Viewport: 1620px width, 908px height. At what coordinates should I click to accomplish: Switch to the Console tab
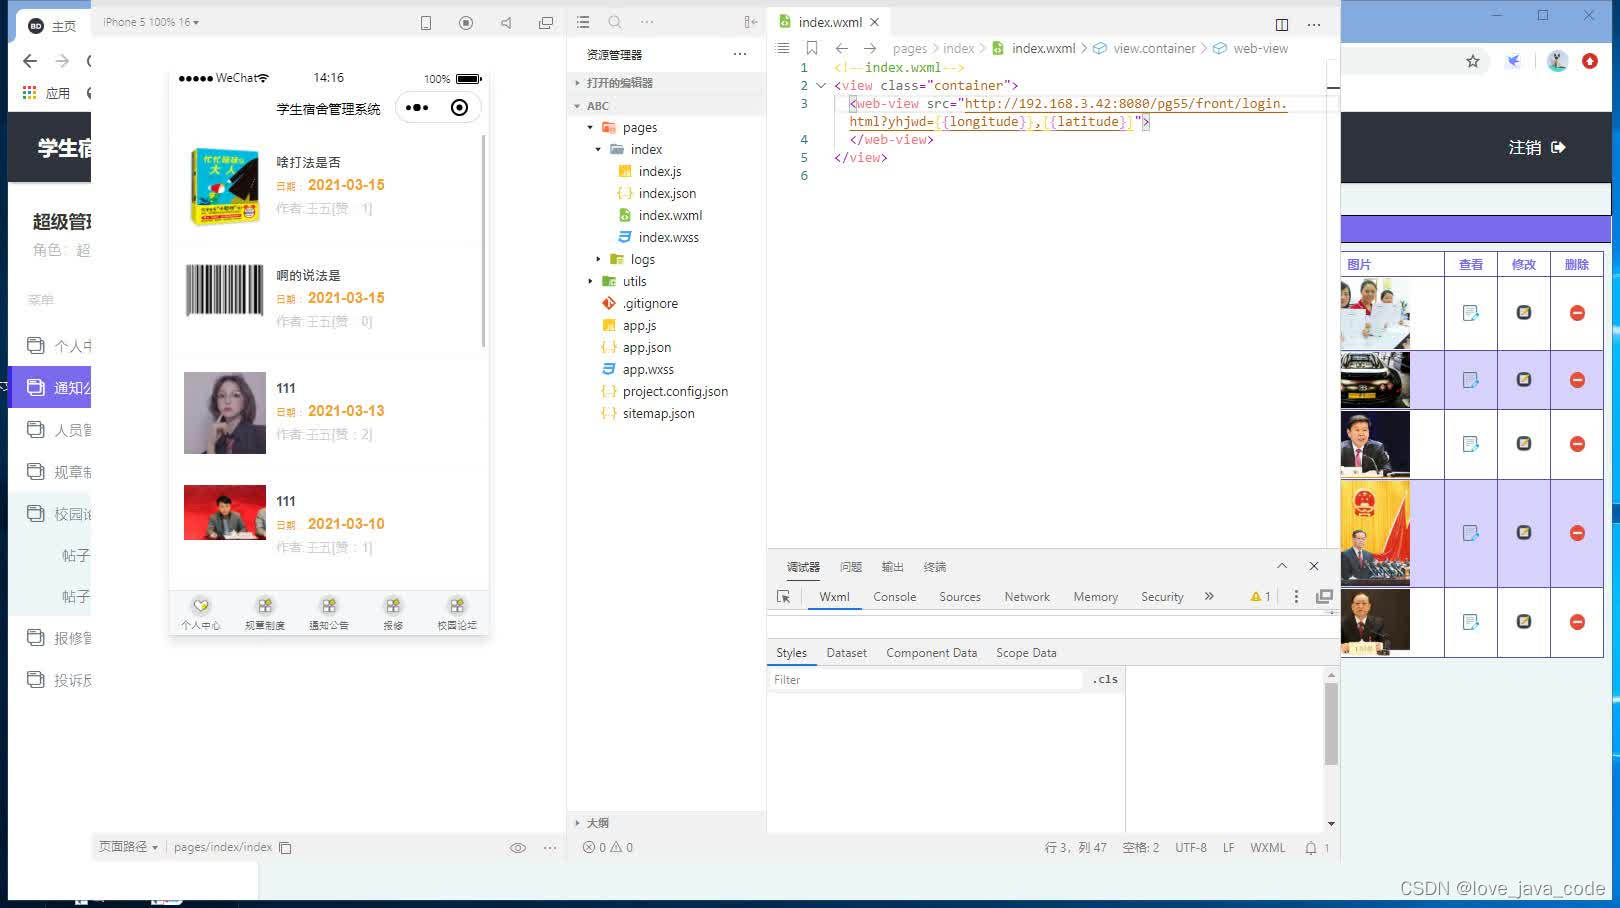tap(895, 597)
